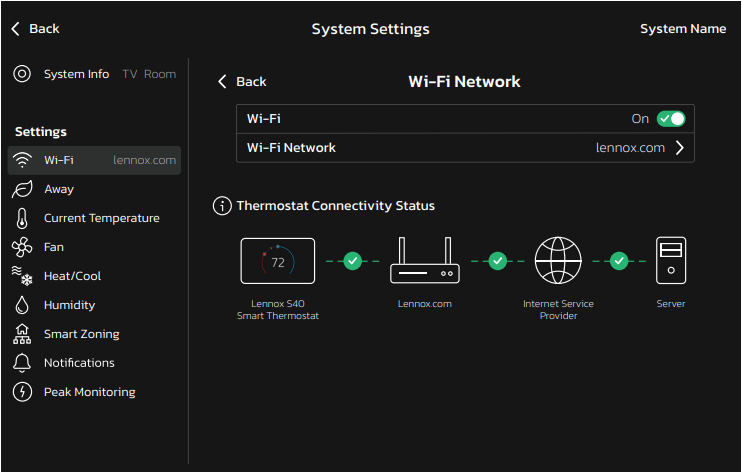Click the "Thermostat Connectivity Status" heading
Viewport: 742px width, 473px height.
(x=336, y=206)
